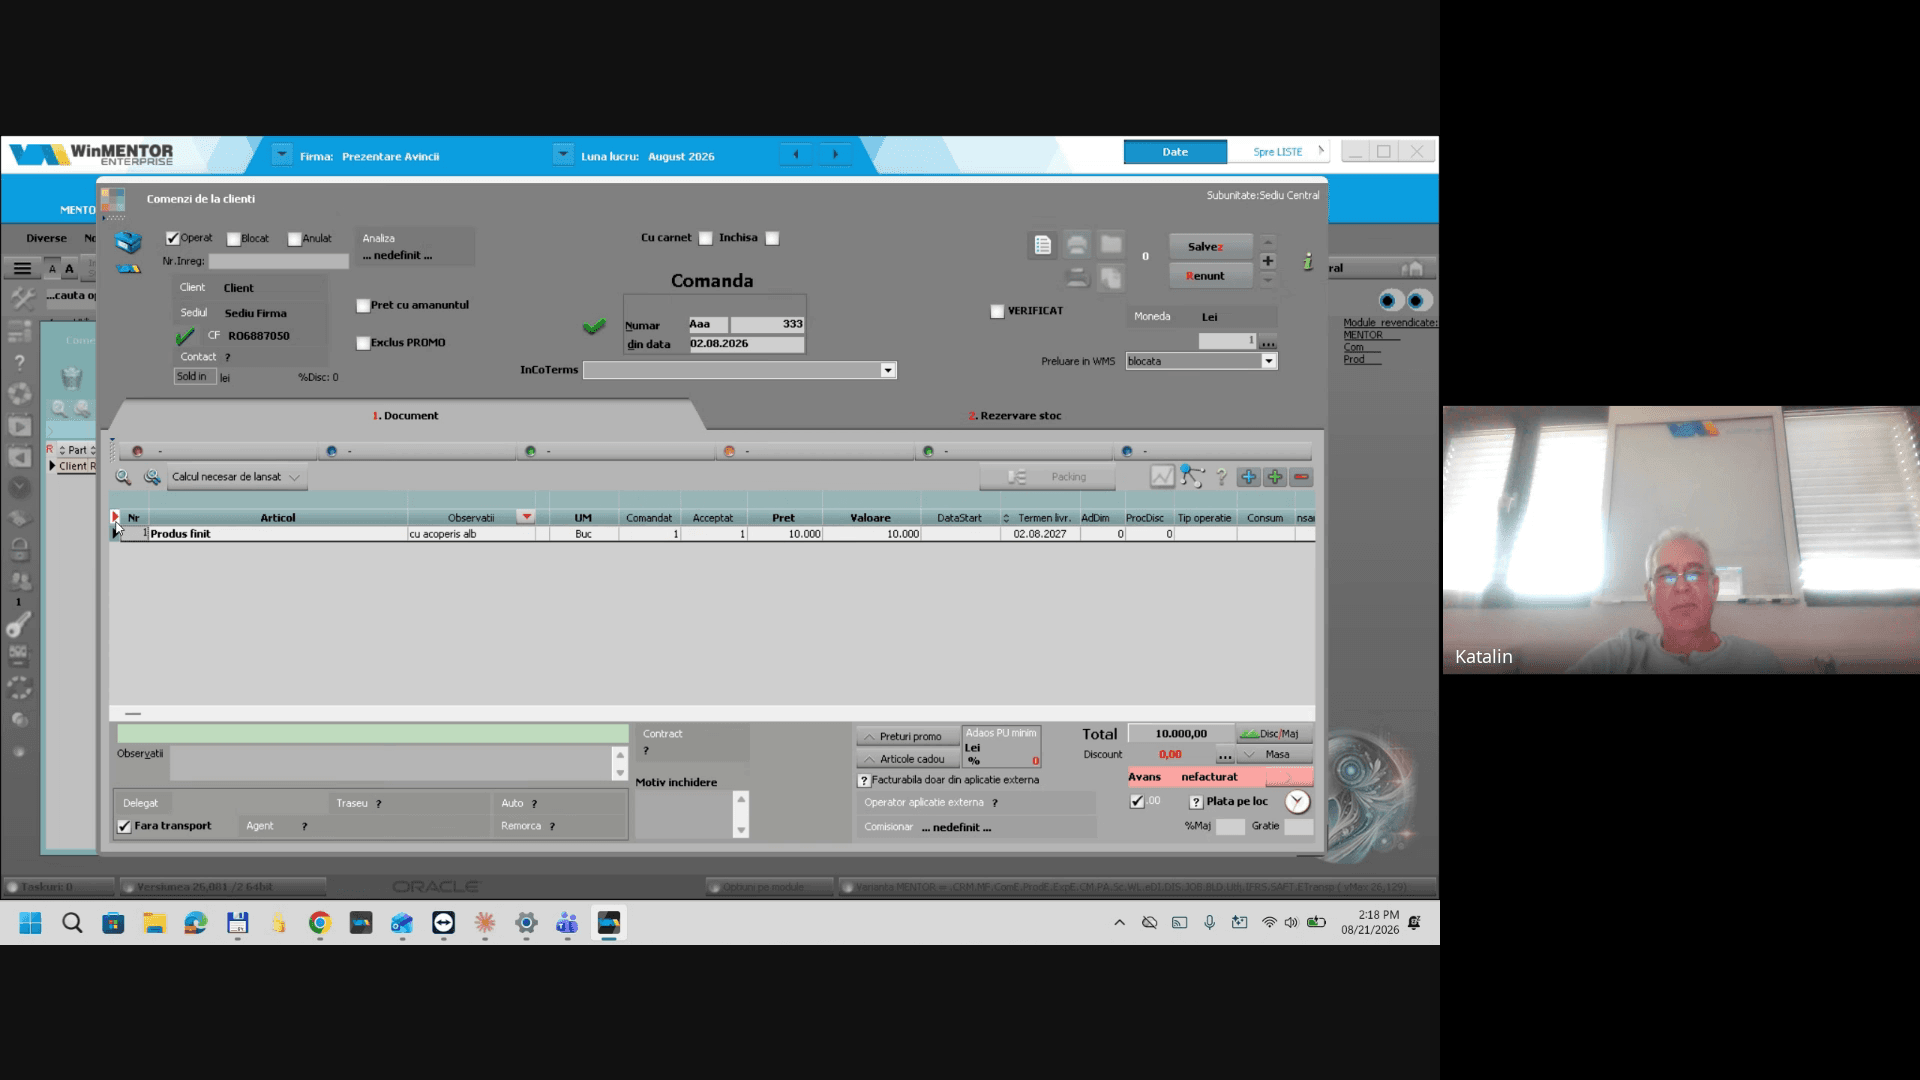Click the Disc/Maj button
This screenshot has height=1080, width=1920.
(1275, 734)
